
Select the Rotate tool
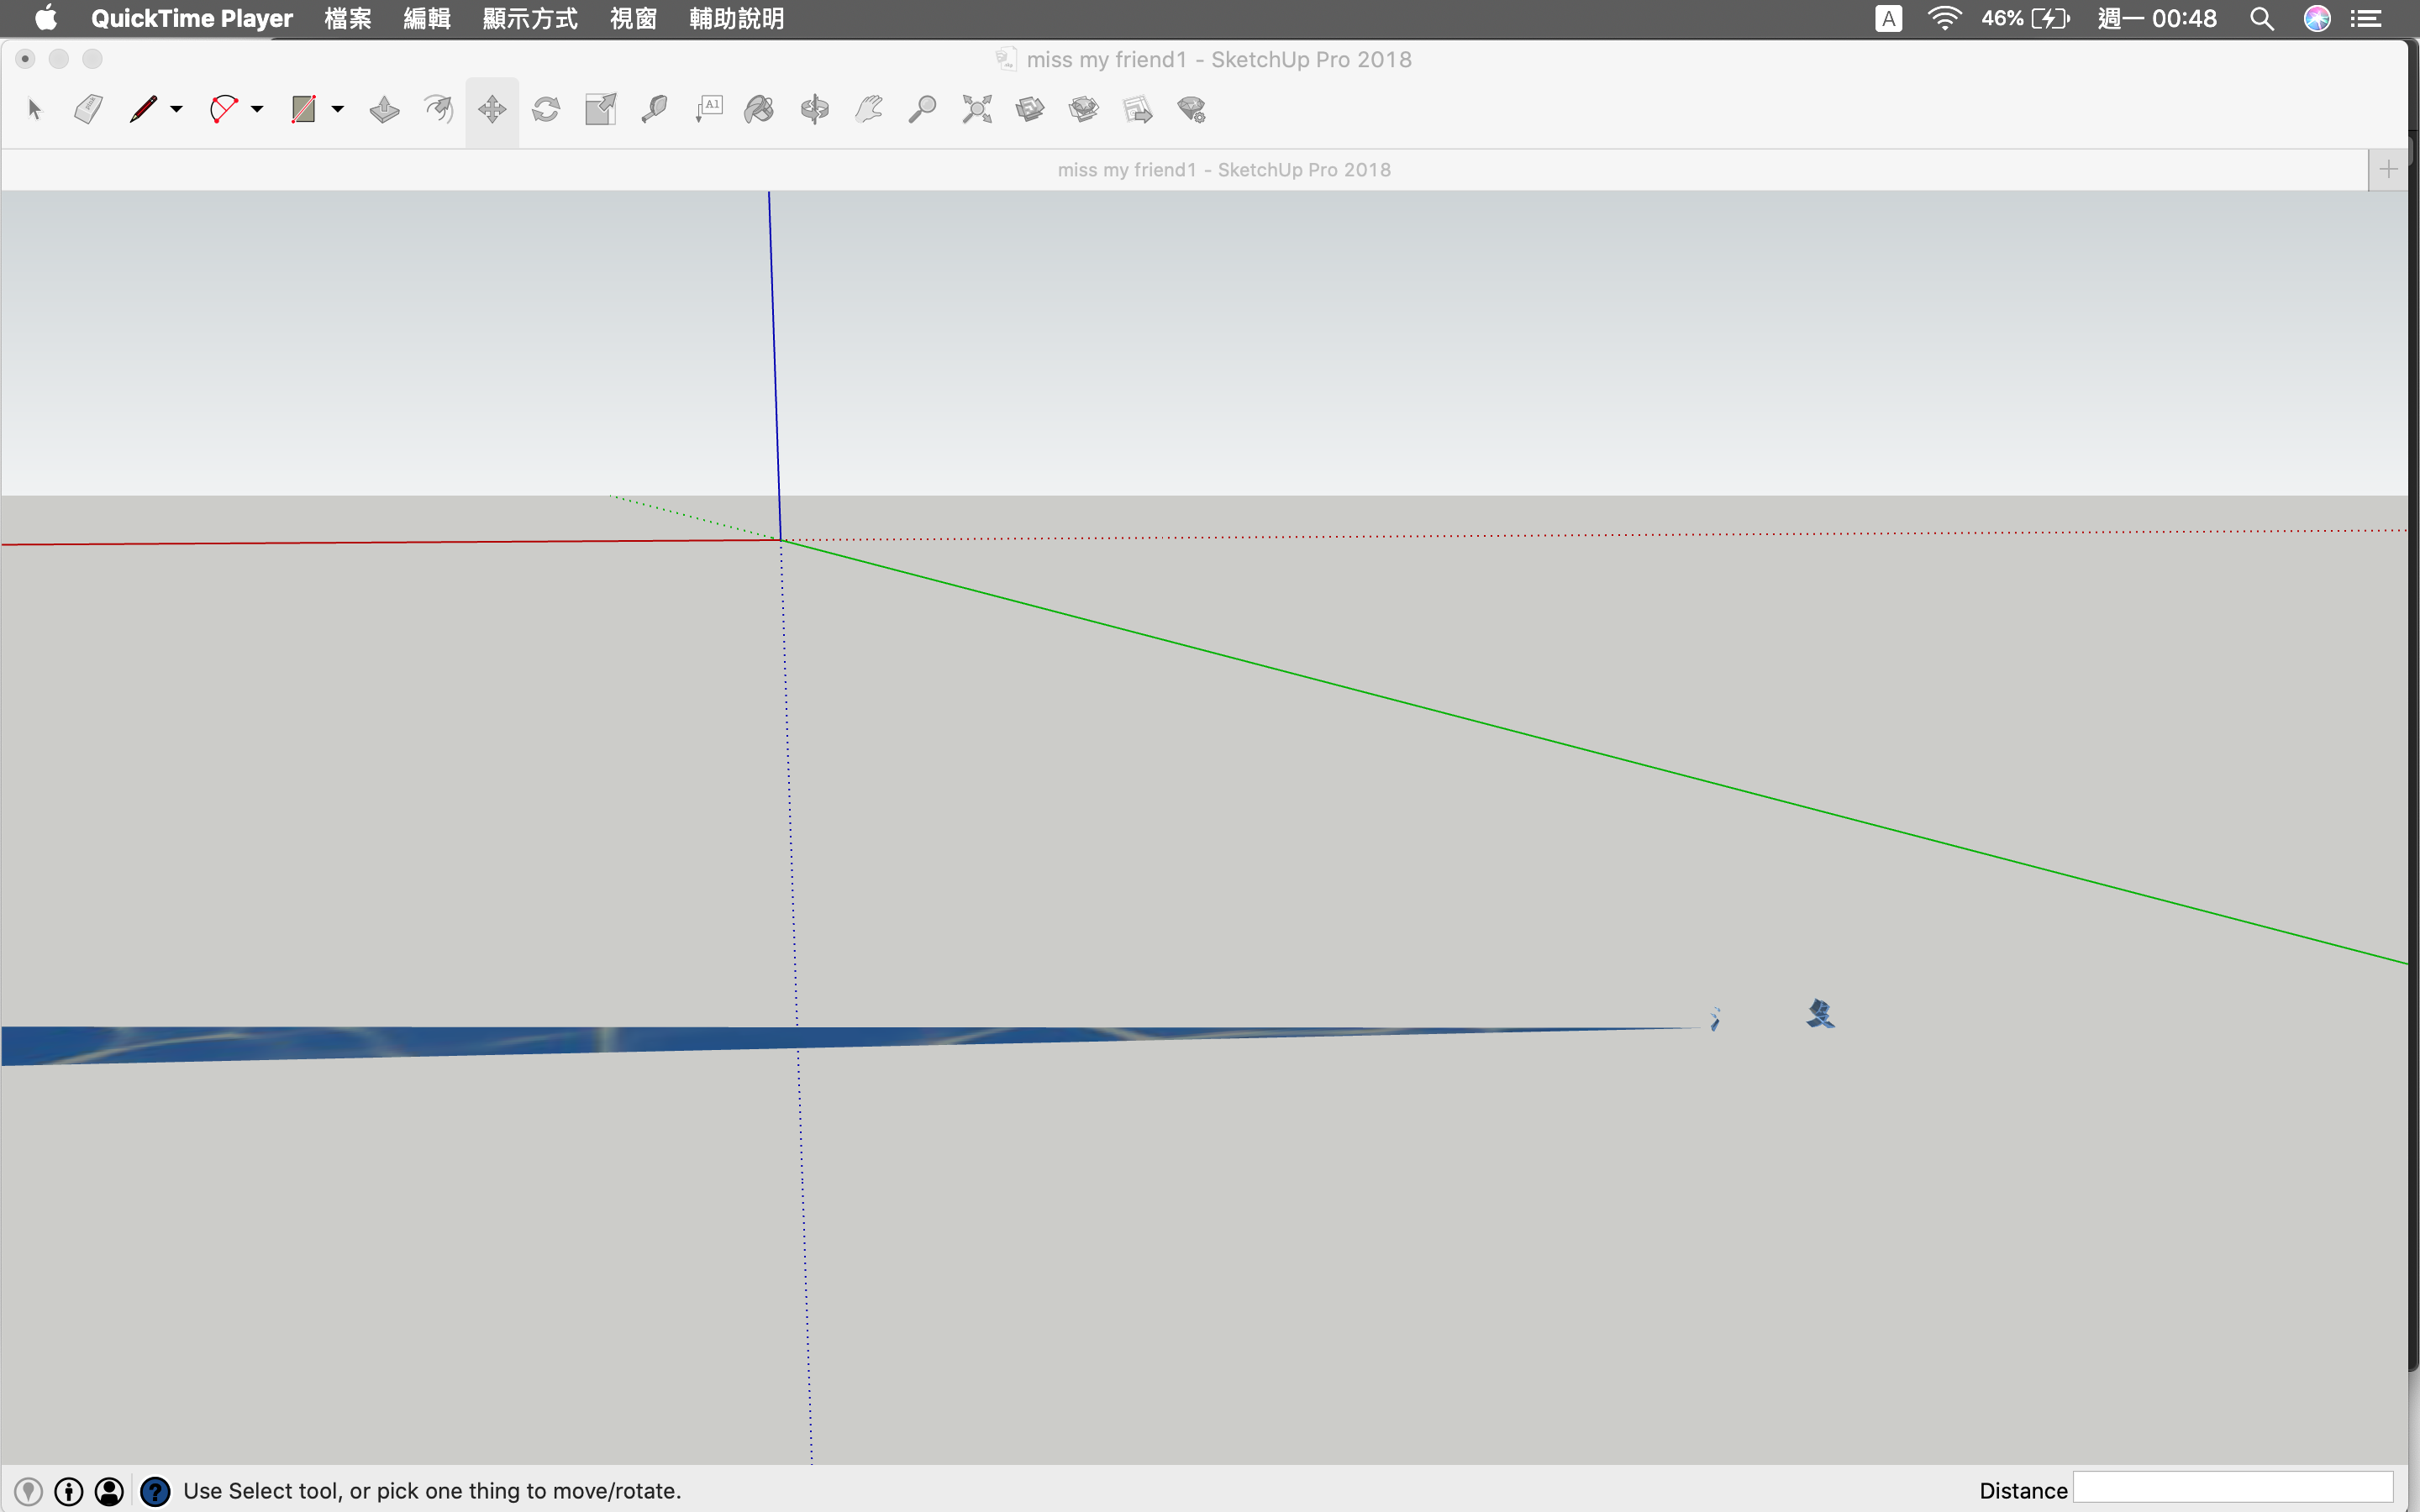tap(546, 109)
